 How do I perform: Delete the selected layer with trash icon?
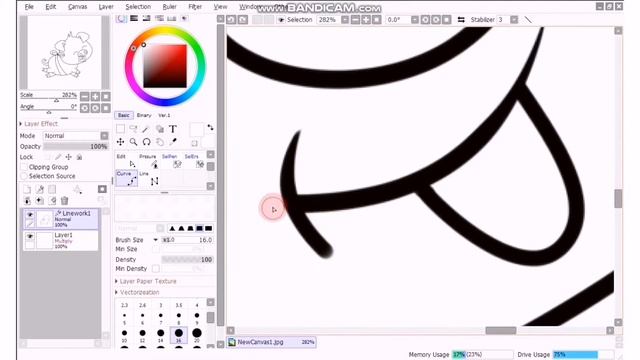click(64, 201)
